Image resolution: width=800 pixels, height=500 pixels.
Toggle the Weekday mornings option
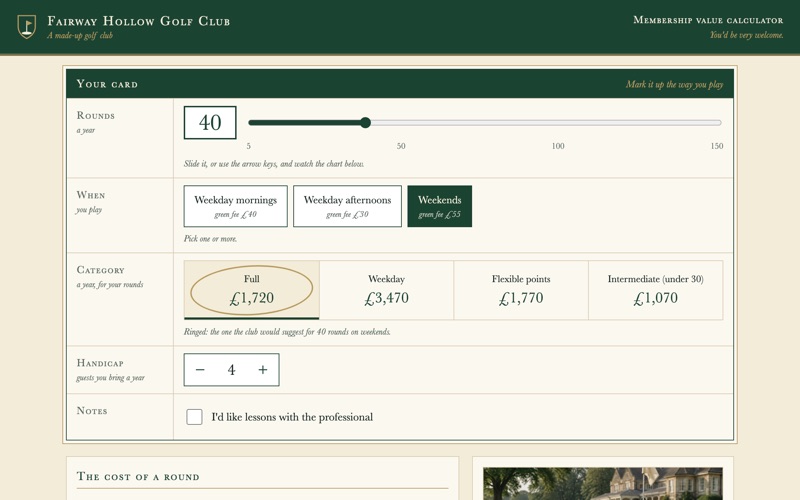click(x=236, y=206)
